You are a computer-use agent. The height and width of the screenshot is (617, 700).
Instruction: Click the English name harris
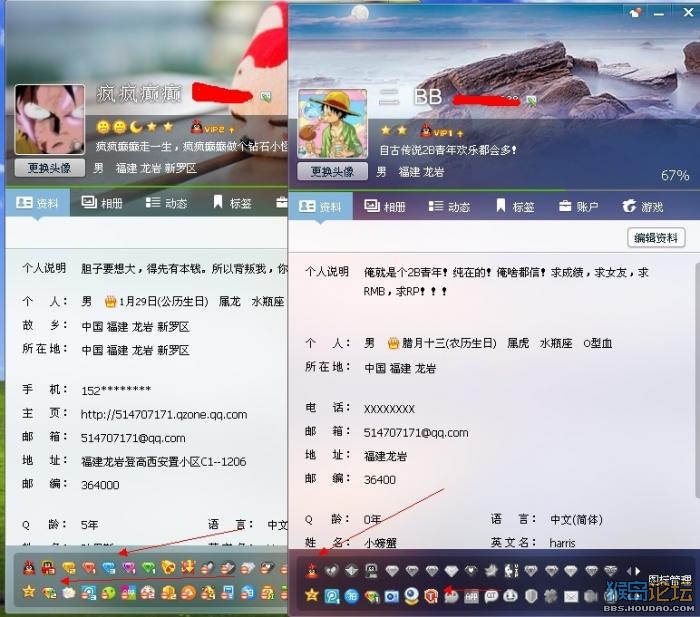coord(562,542)
